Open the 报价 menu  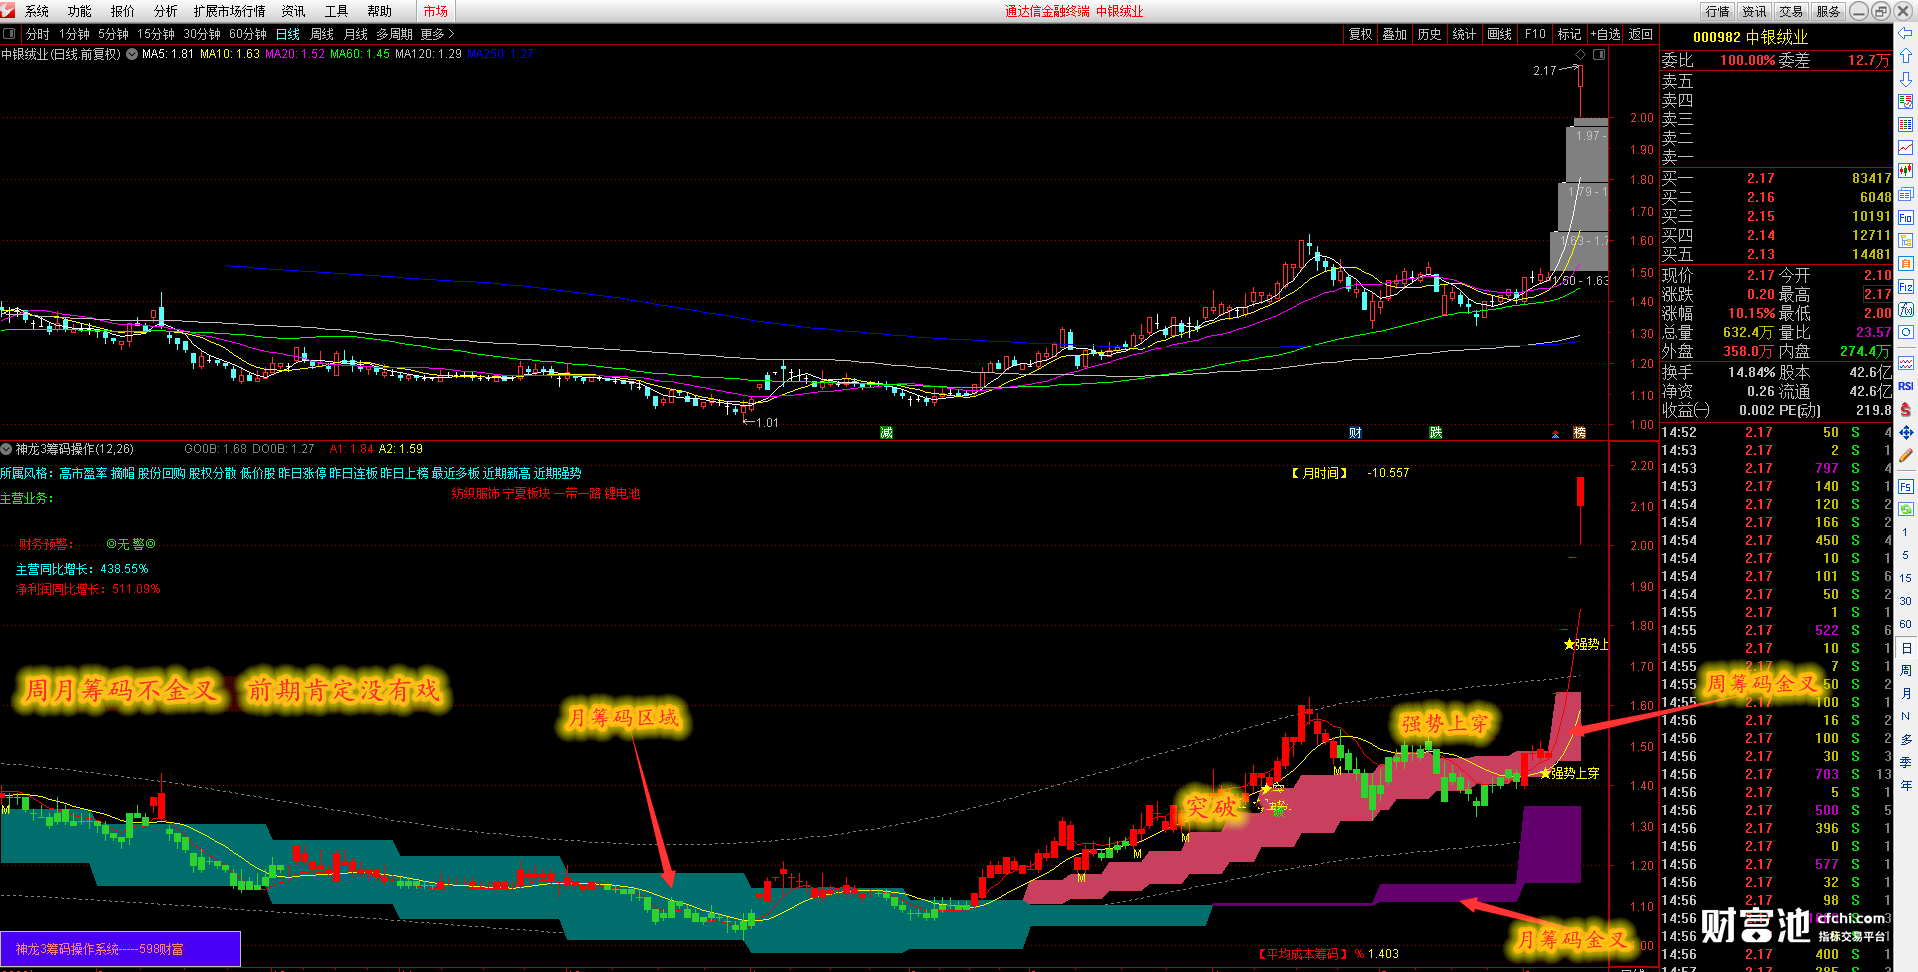[x=123, y=11]
